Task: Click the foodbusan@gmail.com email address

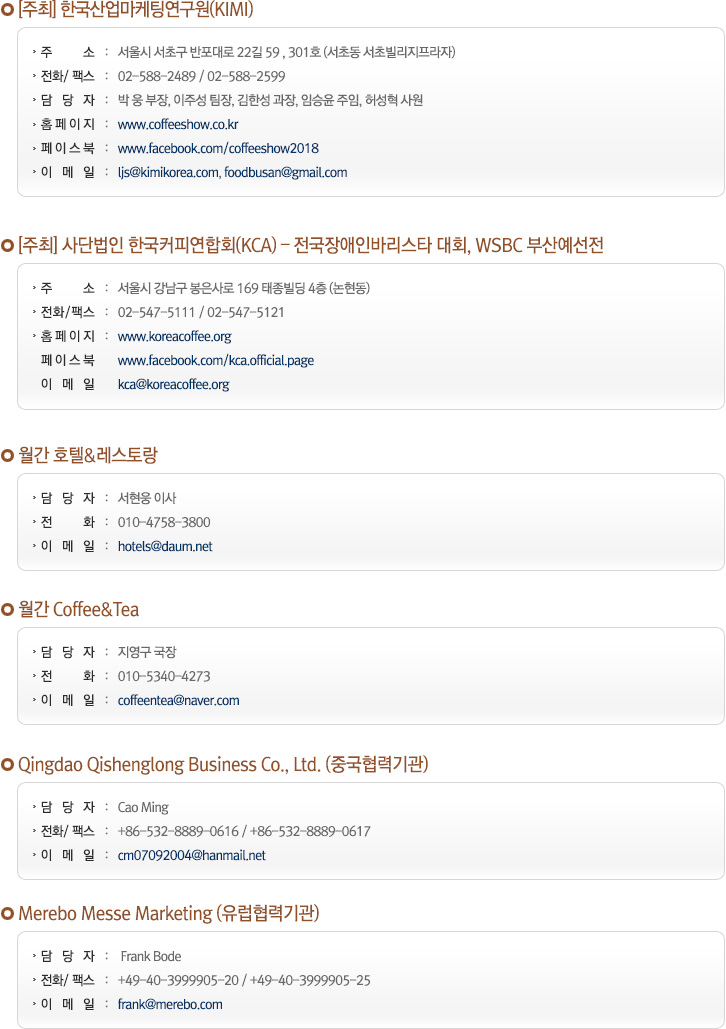Action: 286,173
